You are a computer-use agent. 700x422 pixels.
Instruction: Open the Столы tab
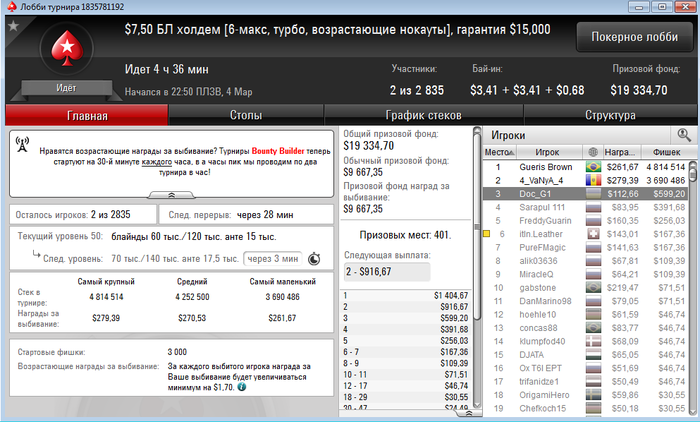click(246, 115)
